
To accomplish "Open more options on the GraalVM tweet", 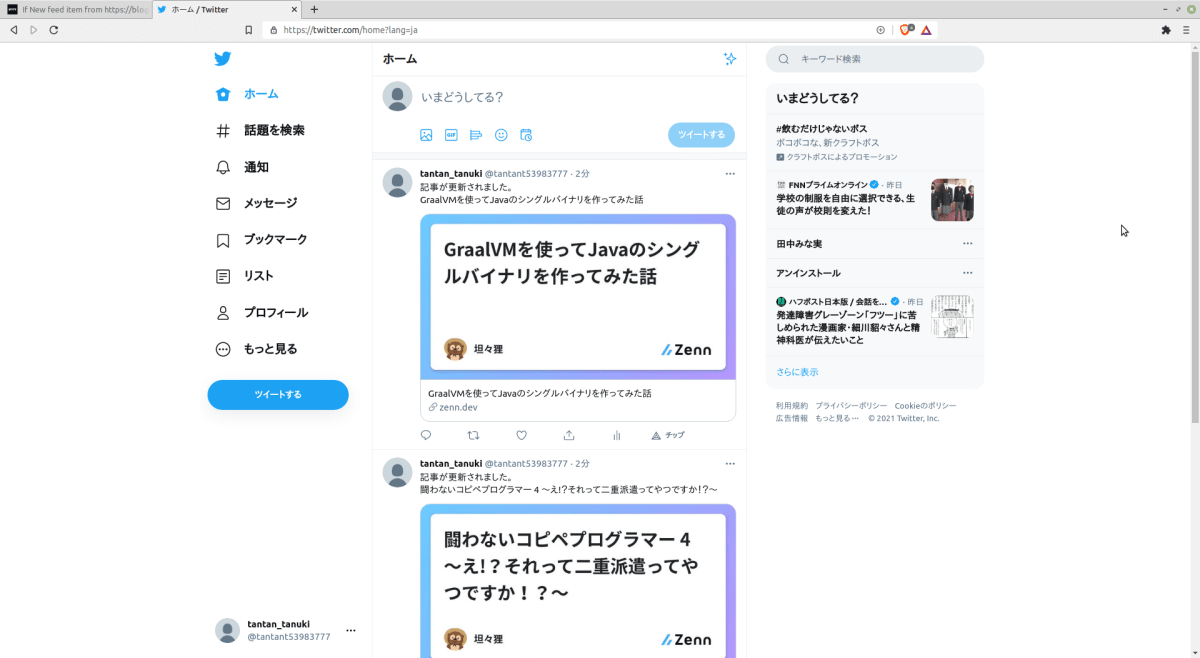I will click(x=730, y=172).
